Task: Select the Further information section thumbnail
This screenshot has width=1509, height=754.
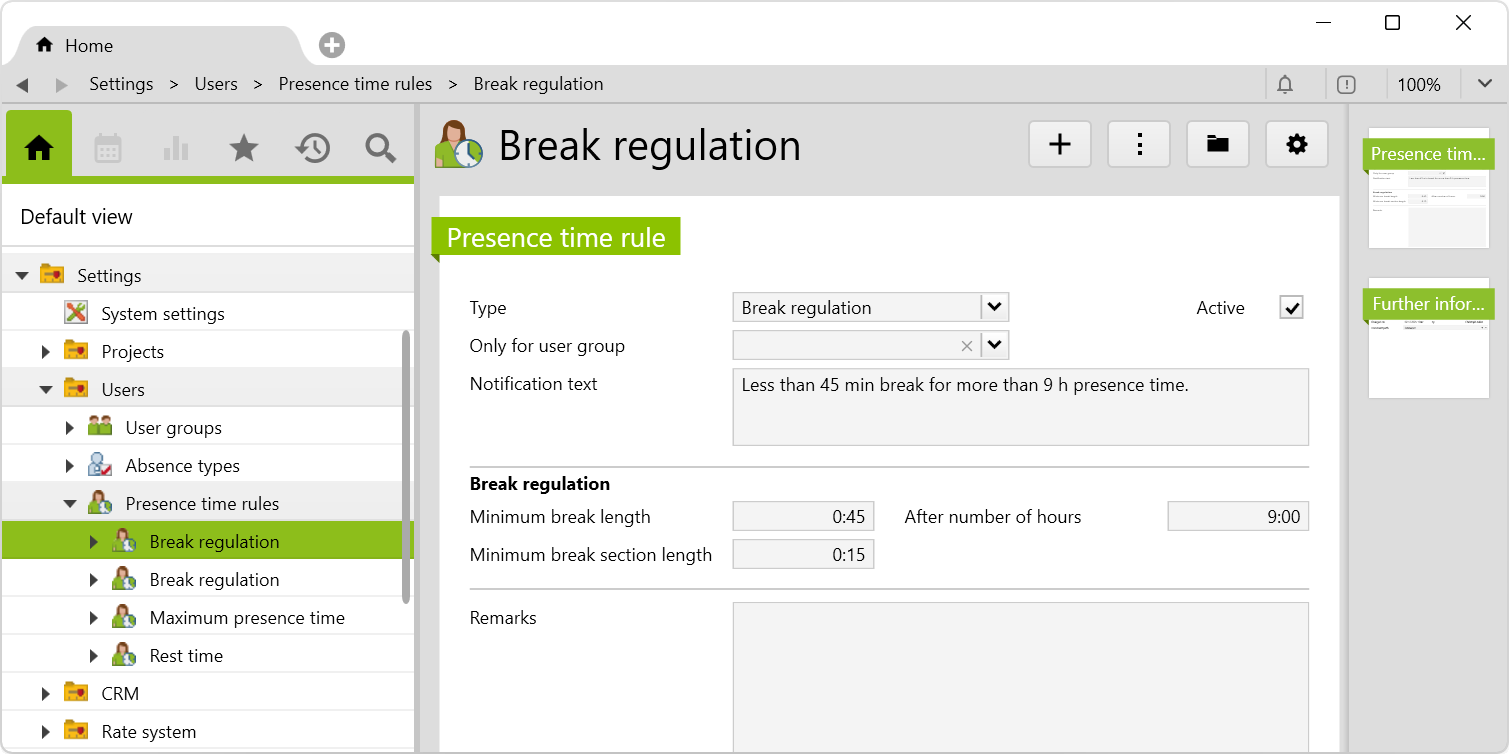Action: (1428, 340)
